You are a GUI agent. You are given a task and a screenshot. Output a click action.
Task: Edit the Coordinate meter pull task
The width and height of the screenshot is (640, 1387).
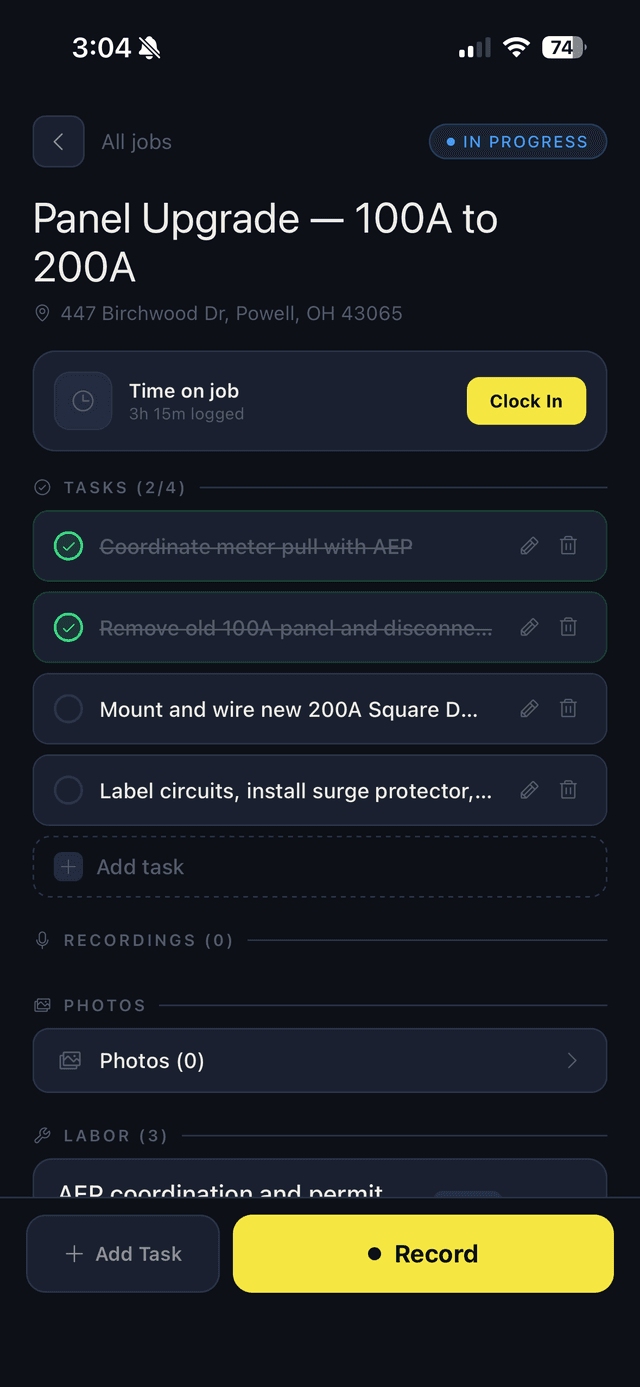(x=529, y=545)
